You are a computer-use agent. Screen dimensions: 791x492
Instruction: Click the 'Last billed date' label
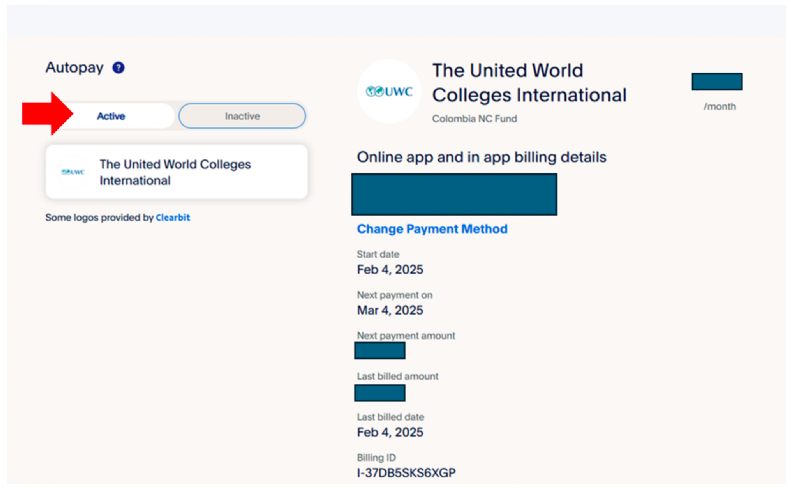click(390, 417)
